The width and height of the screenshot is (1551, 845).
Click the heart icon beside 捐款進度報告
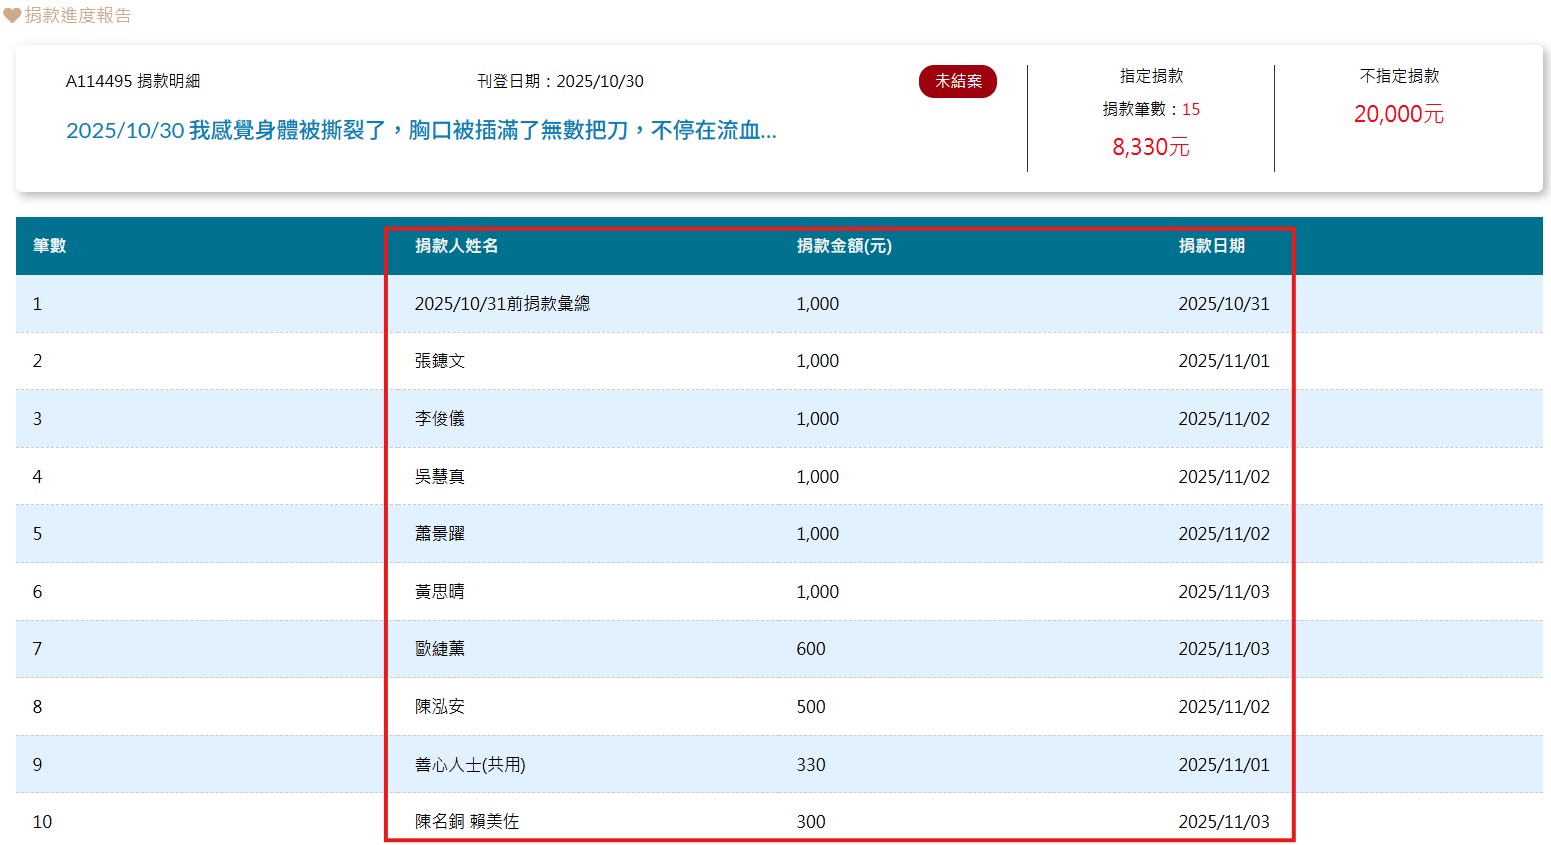click(12, 16)
